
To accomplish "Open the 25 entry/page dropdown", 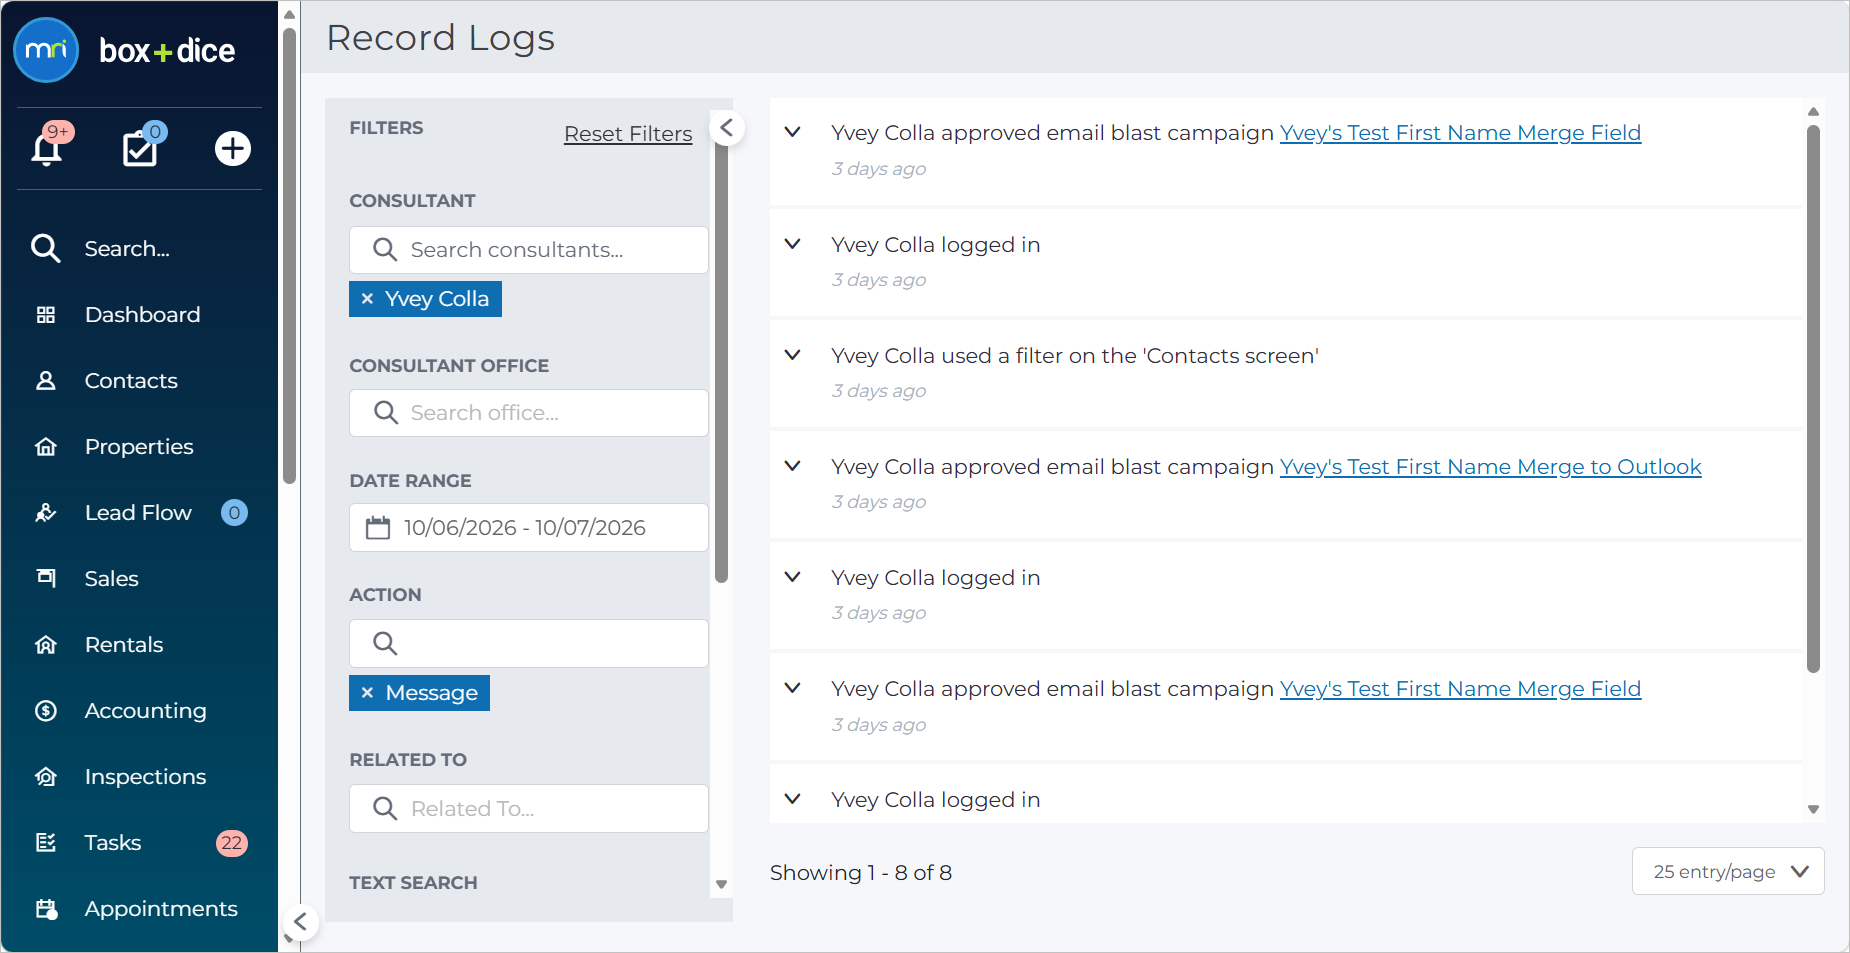I will pyautogui.click(x=1728, y=871).
